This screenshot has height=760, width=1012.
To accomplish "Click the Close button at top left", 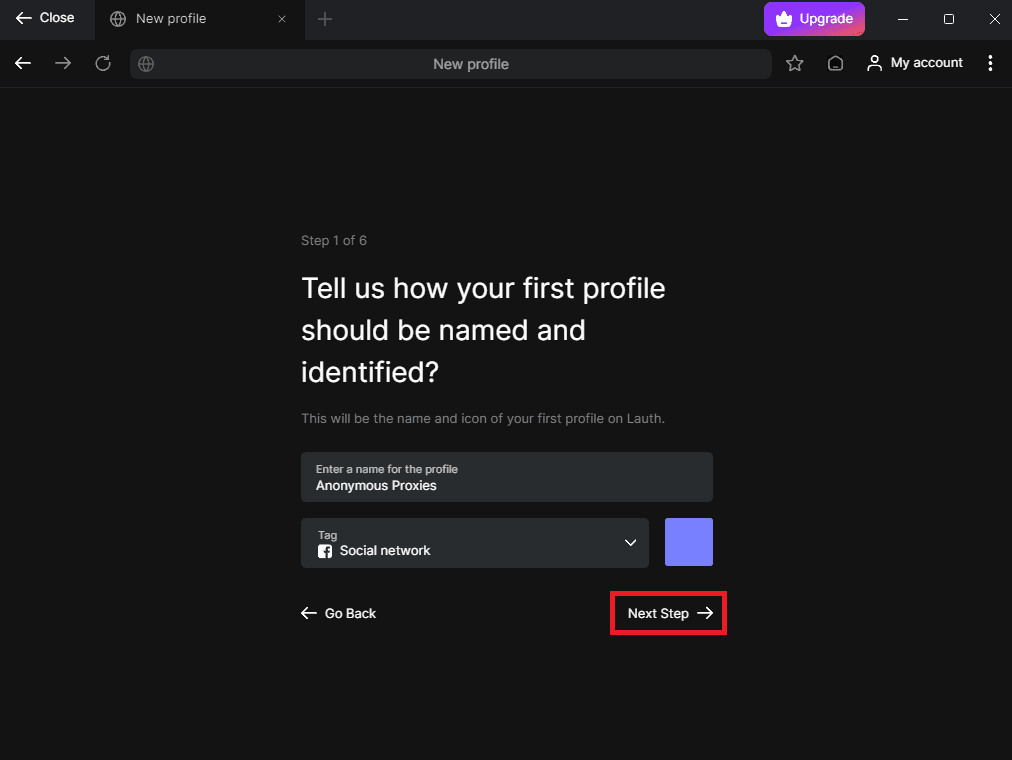I will [46, 17].
